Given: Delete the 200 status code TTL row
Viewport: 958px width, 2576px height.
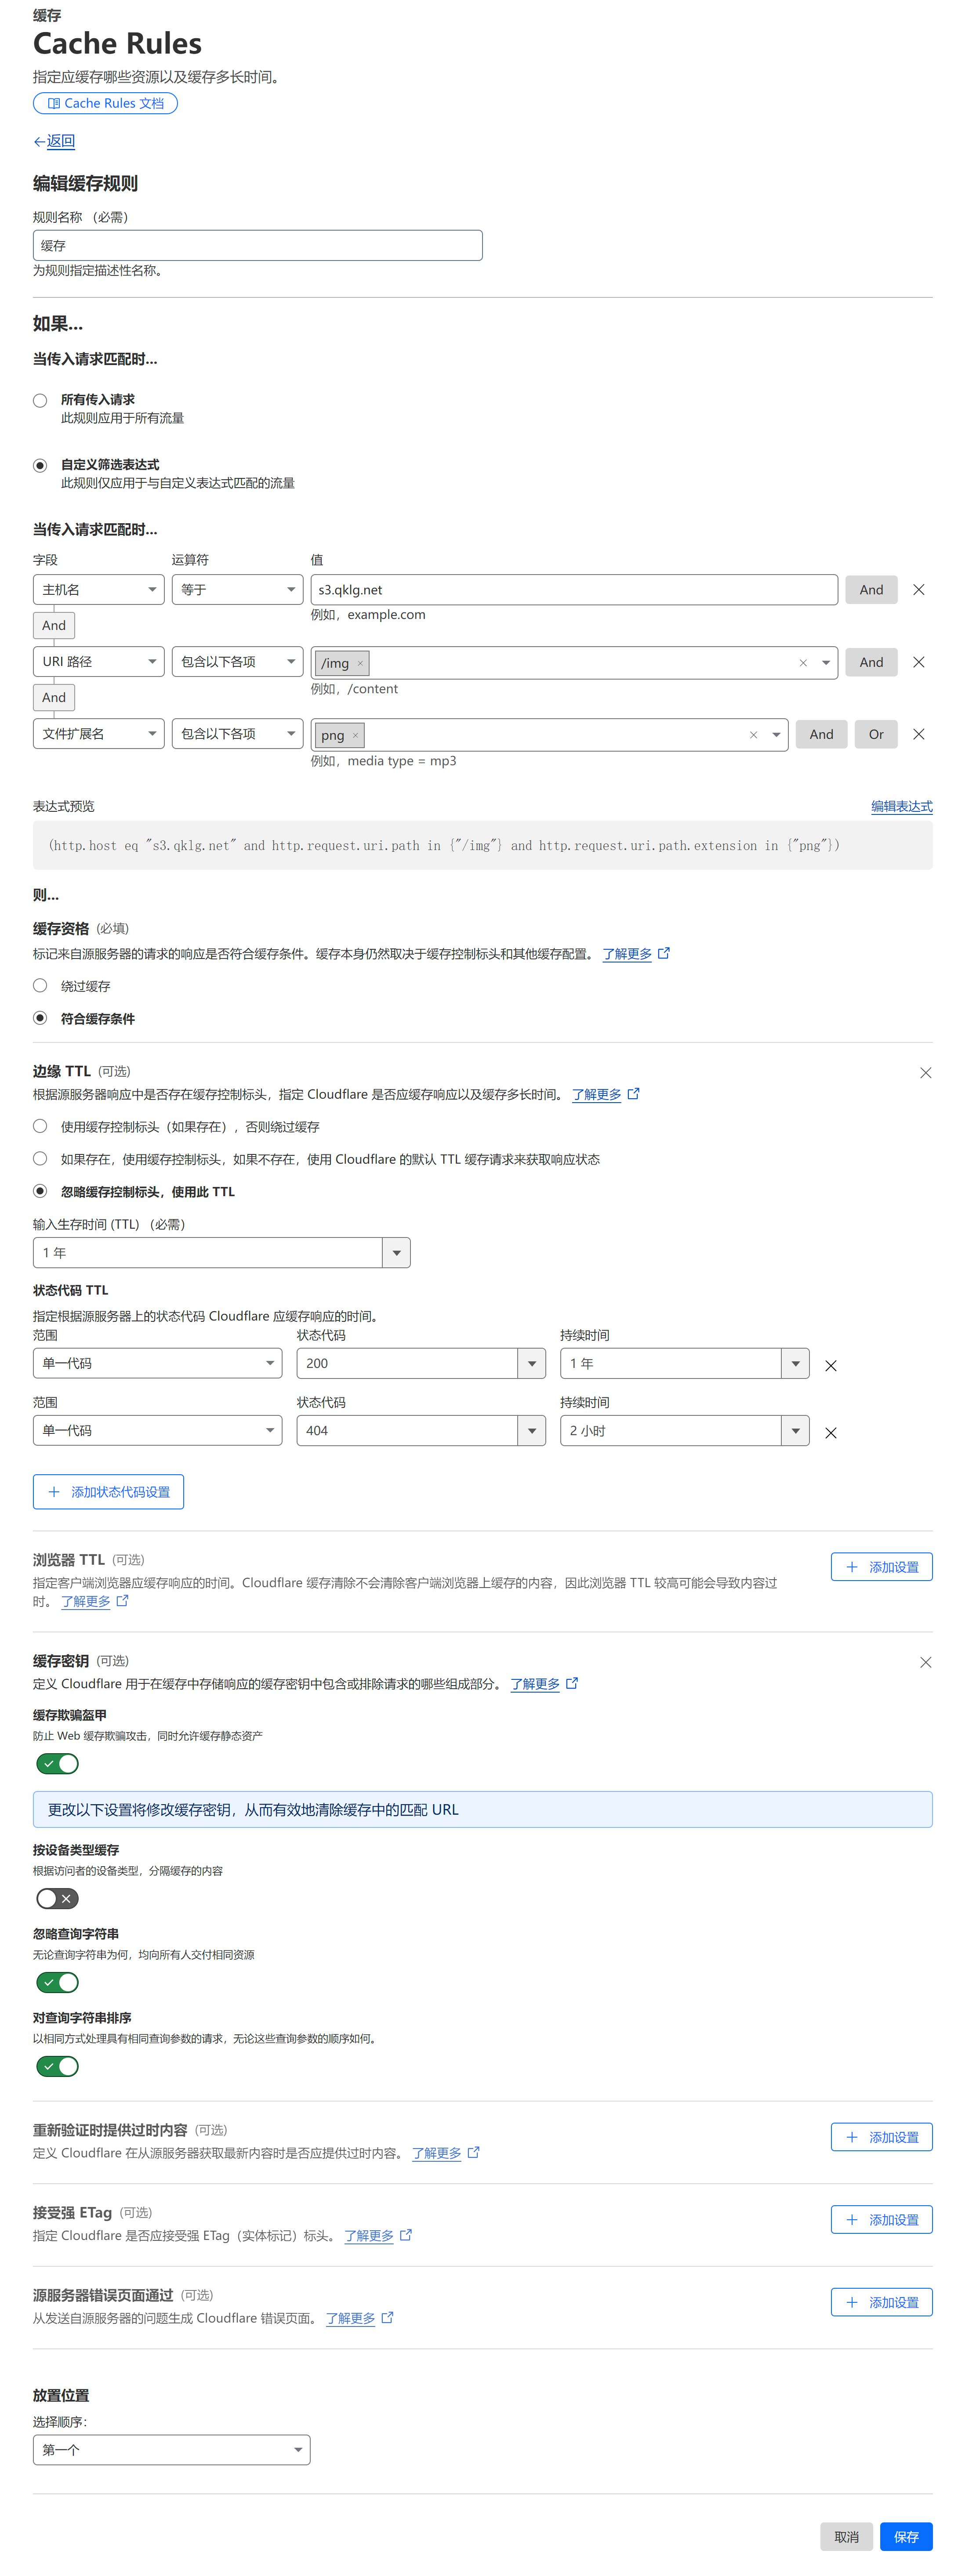Looking at the screenshot, I should 830,1366.
